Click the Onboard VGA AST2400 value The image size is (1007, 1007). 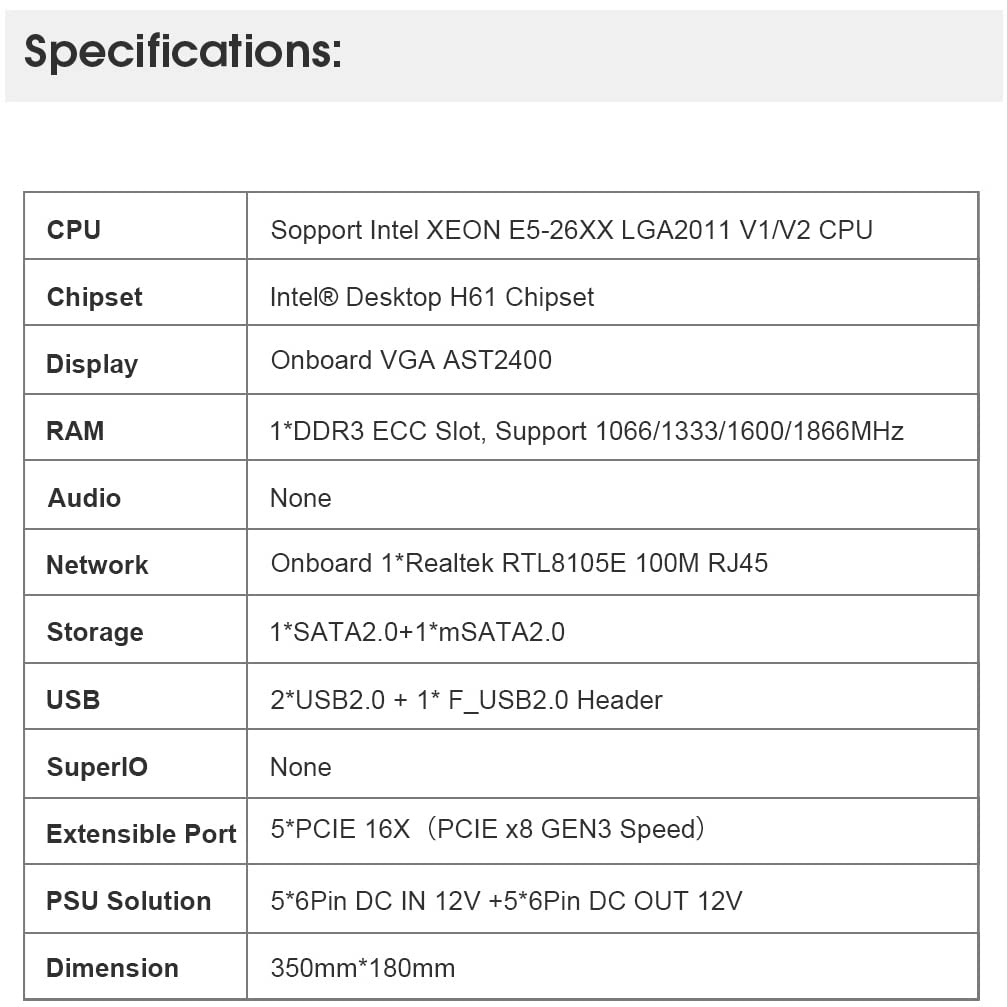411,360
